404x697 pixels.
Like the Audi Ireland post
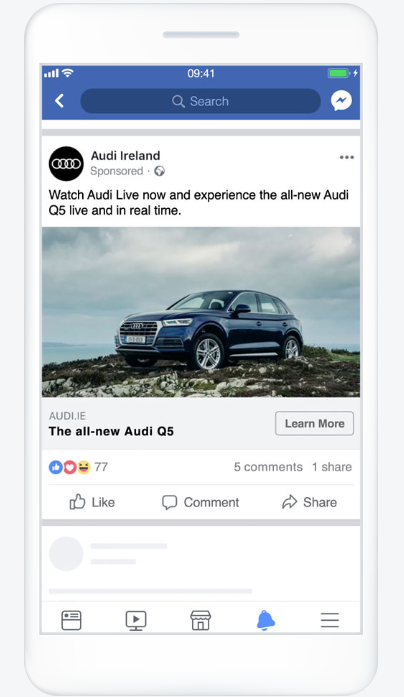point(92,502)
